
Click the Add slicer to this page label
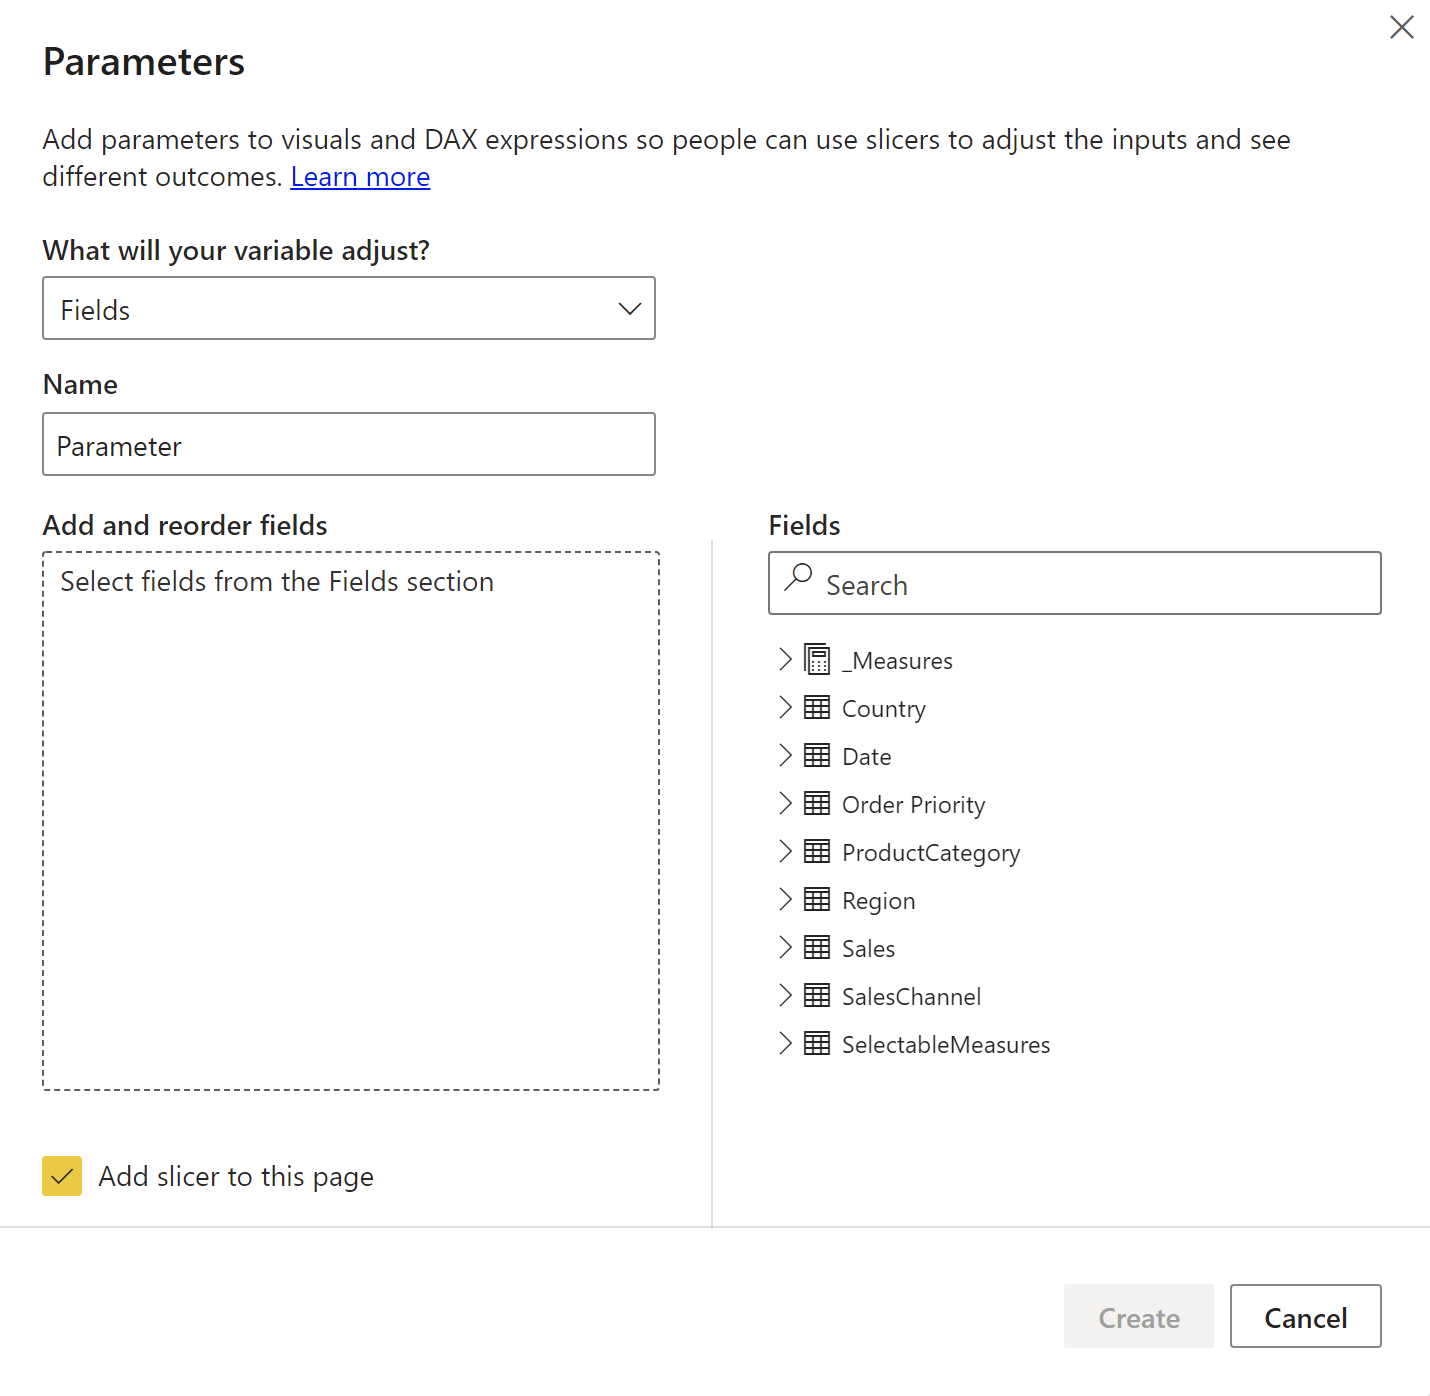pyautogui.click(x=236, y=1177)
